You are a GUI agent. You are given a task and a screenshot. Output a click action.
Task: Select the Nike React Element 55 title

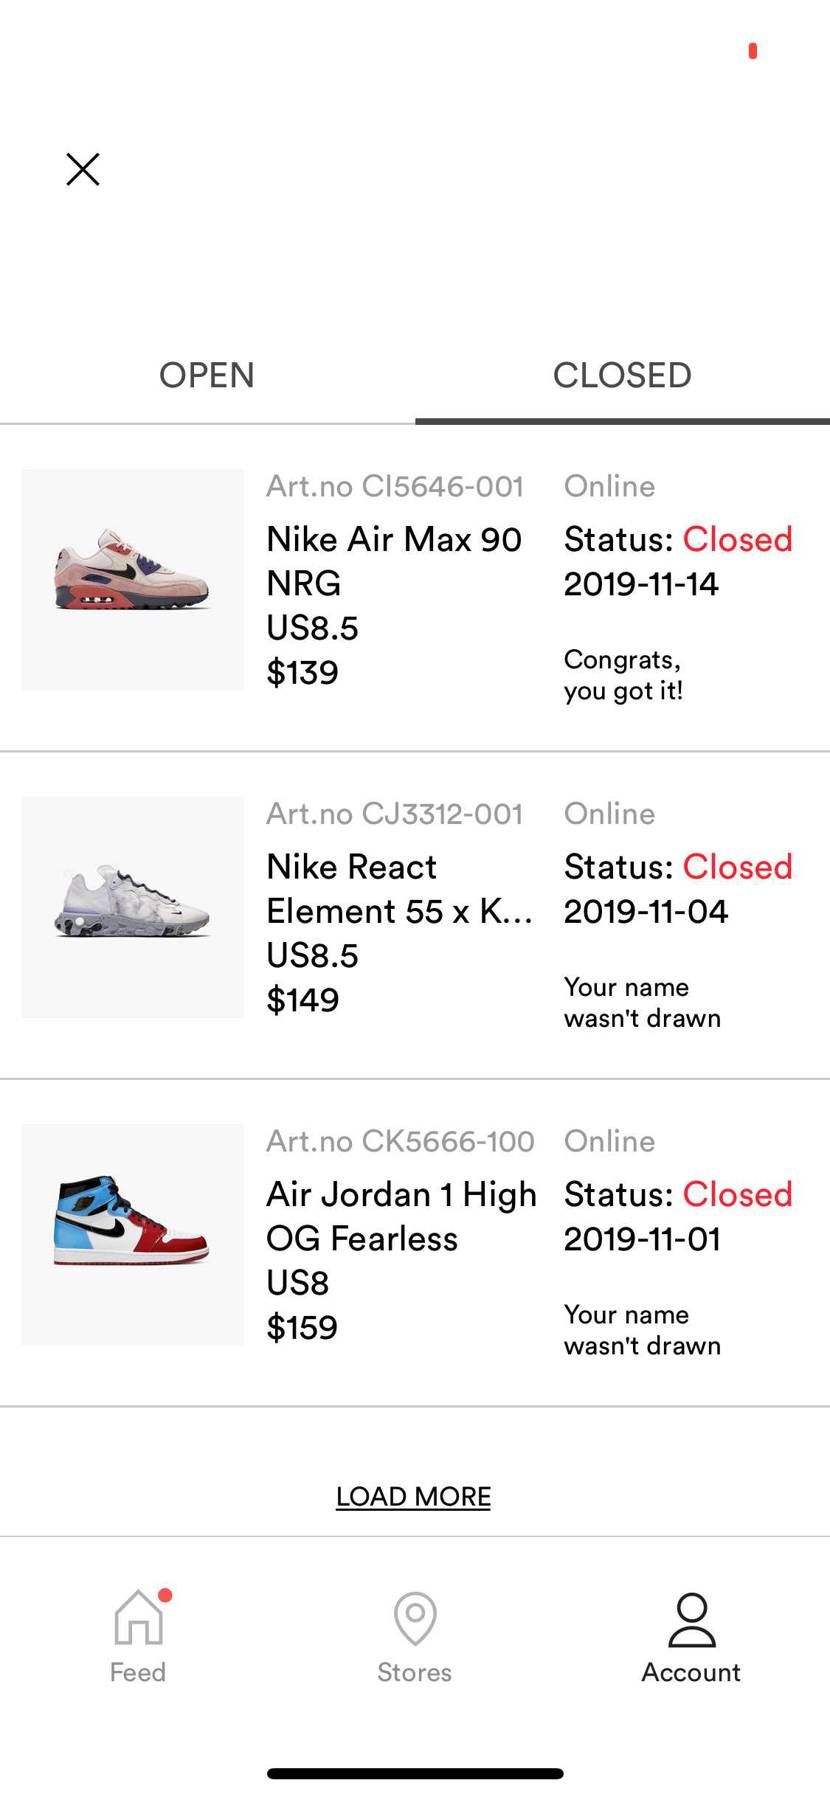(399, 888)
